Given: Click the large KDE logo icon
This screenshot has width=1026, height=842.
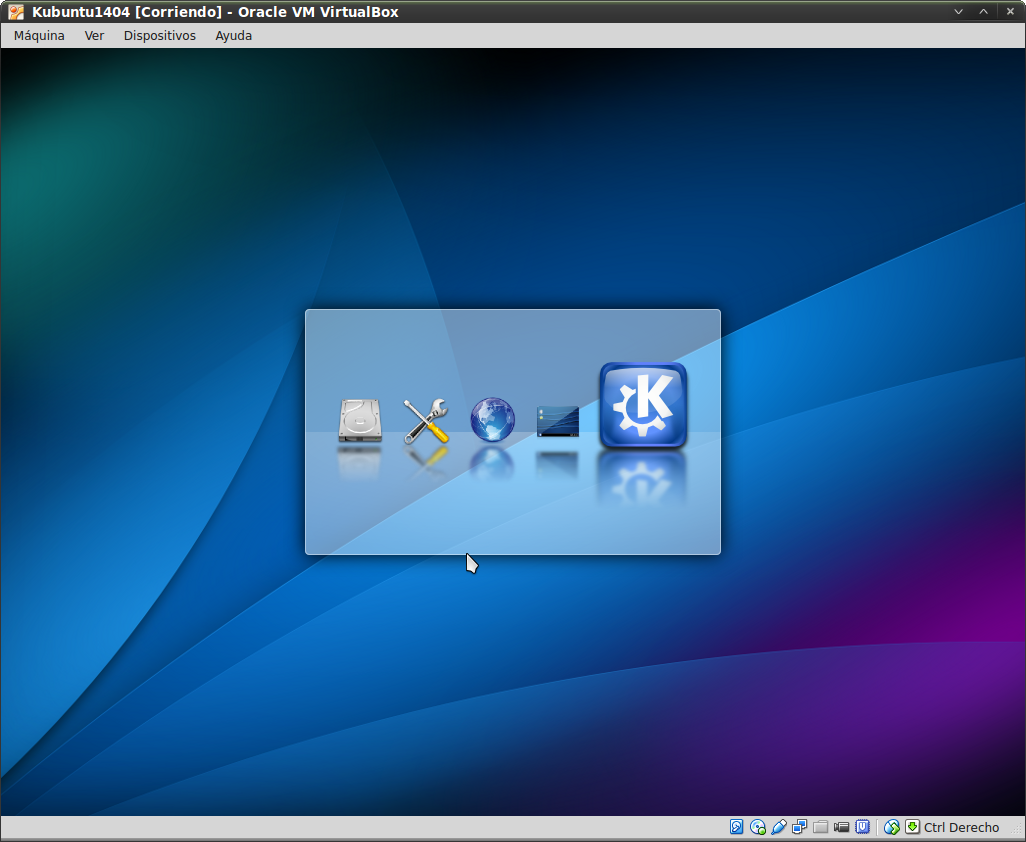Looking at the screenshot, I should point(643,405).
